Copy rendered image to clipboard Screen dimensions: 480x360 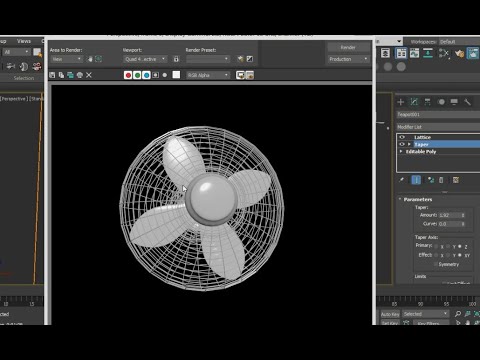tap(61, 75)
